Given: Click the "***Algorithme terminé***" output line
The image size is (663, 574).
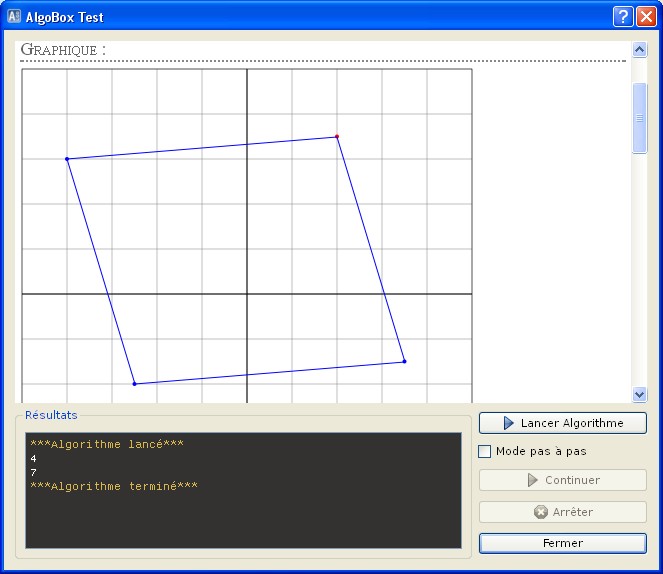Looking at the screenshot, I should (x=114, y=486).
